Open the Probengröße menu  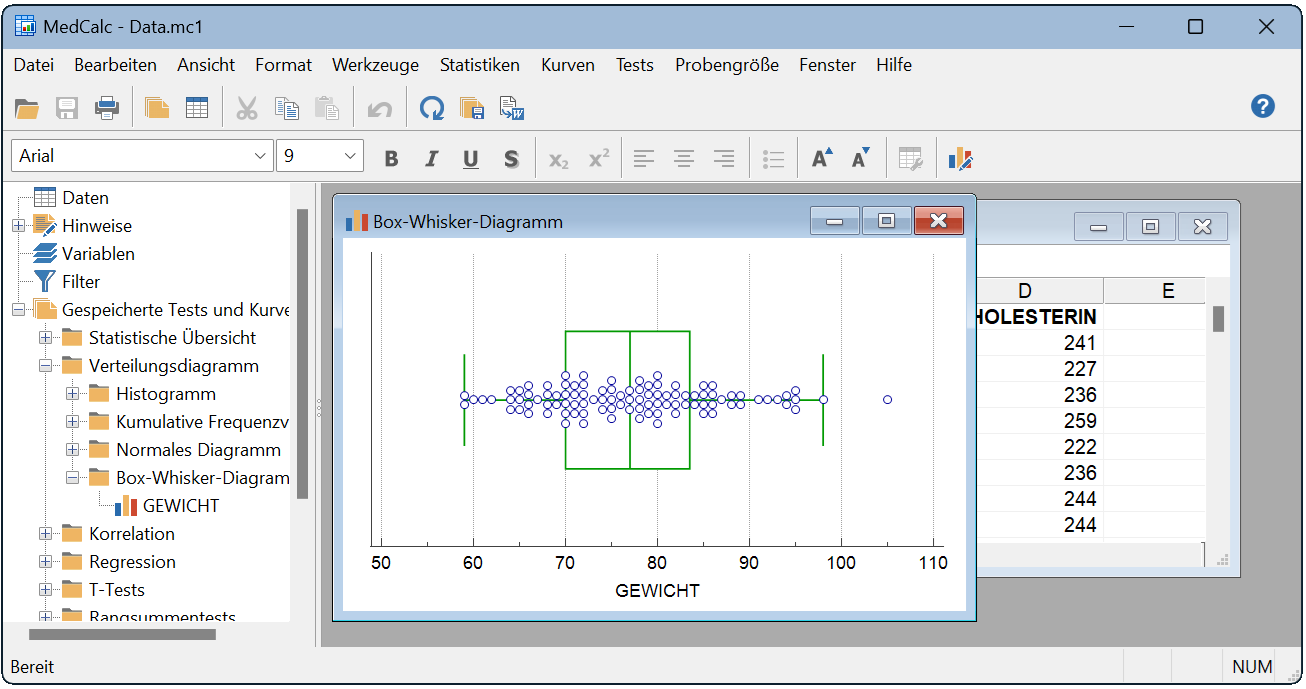727,65
